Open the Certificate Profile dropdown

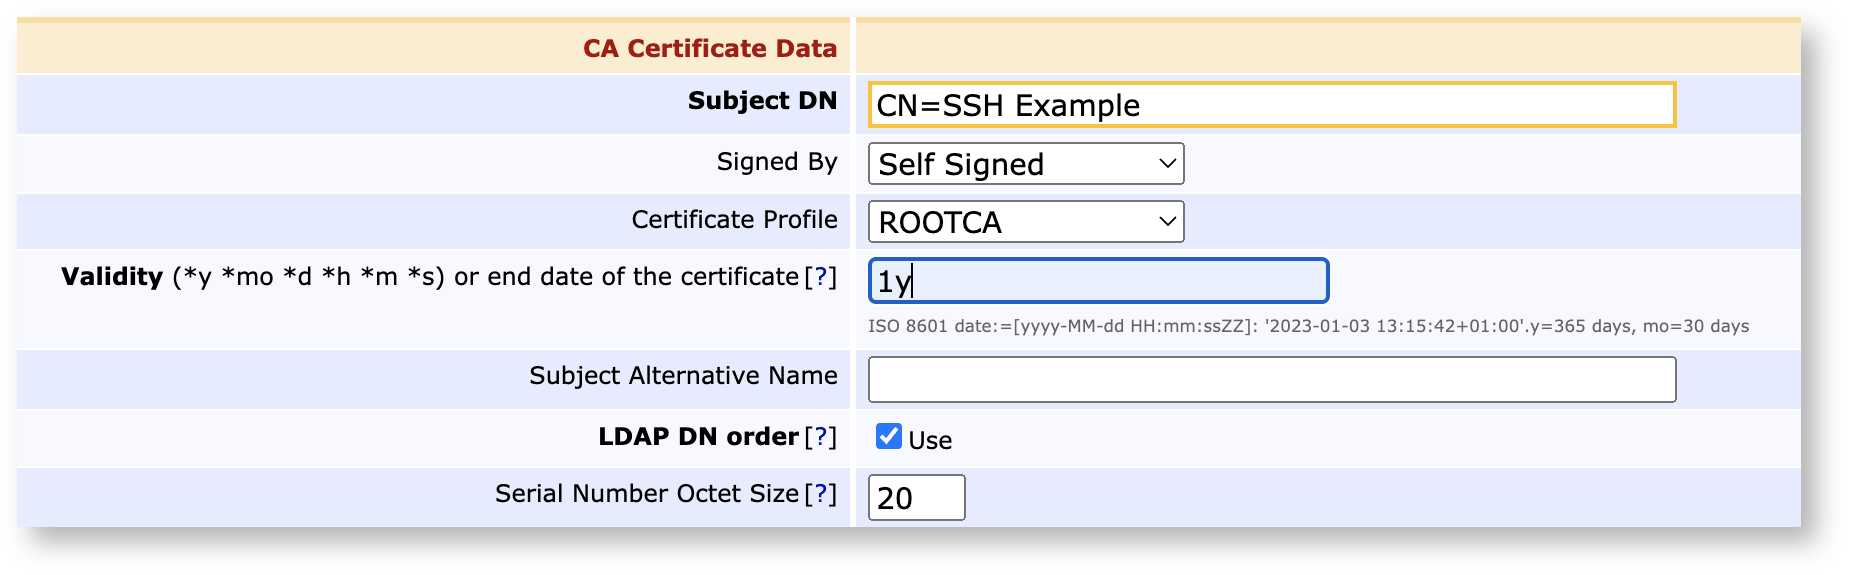click(1026, 222)
